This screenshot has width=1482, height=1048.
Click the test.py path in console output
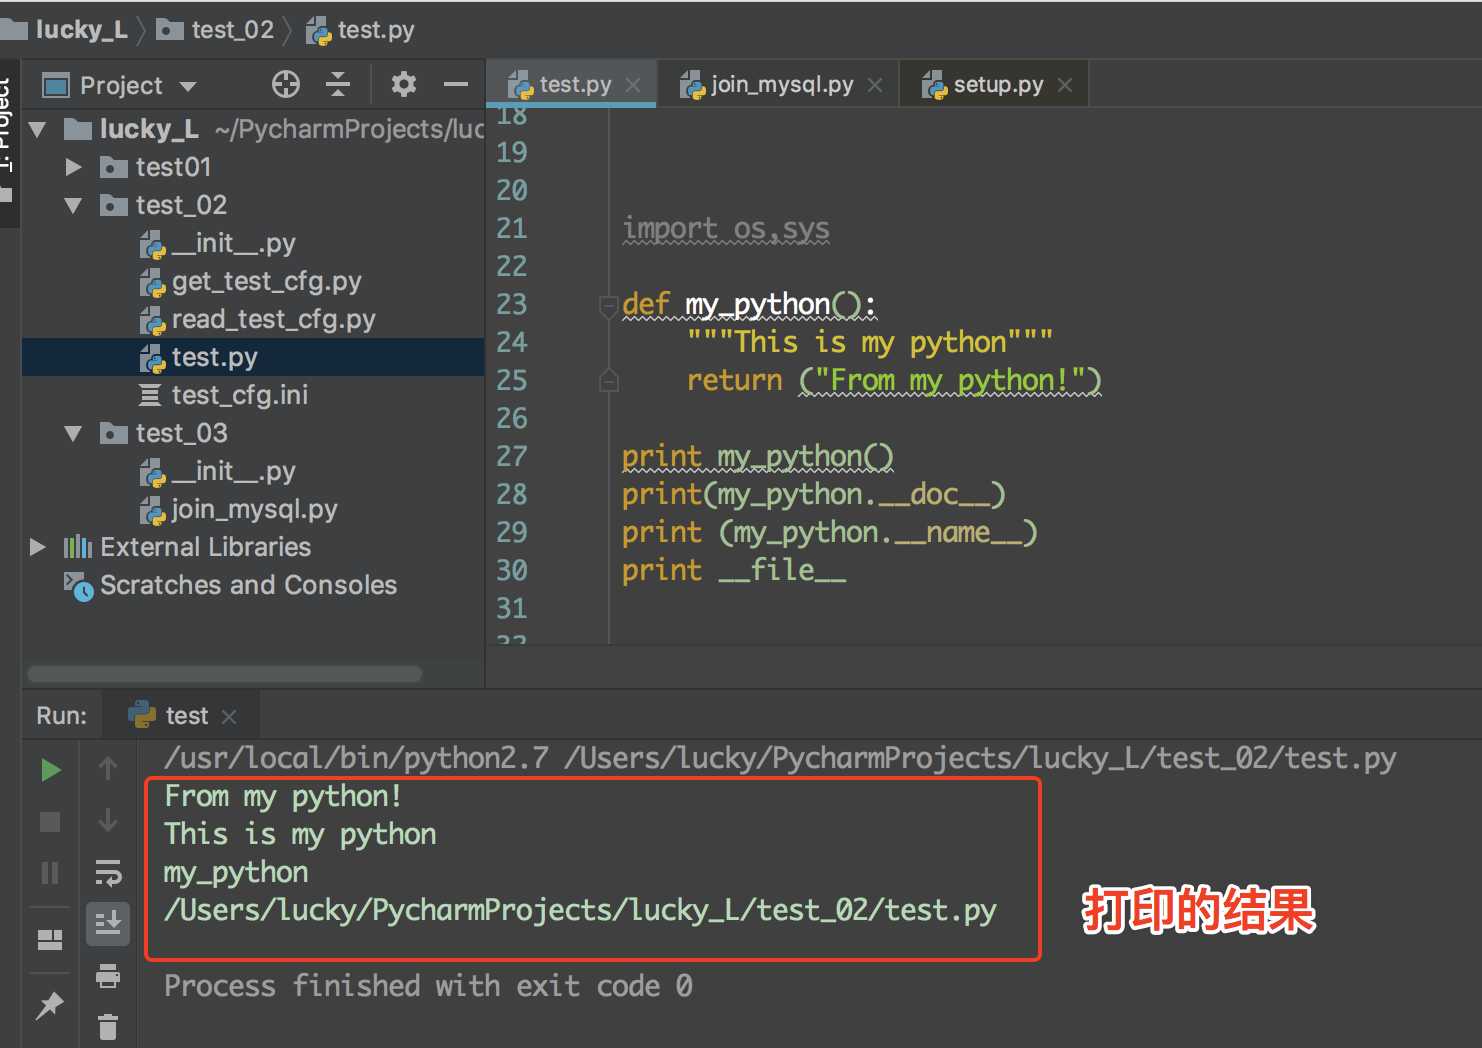point(580,911)
